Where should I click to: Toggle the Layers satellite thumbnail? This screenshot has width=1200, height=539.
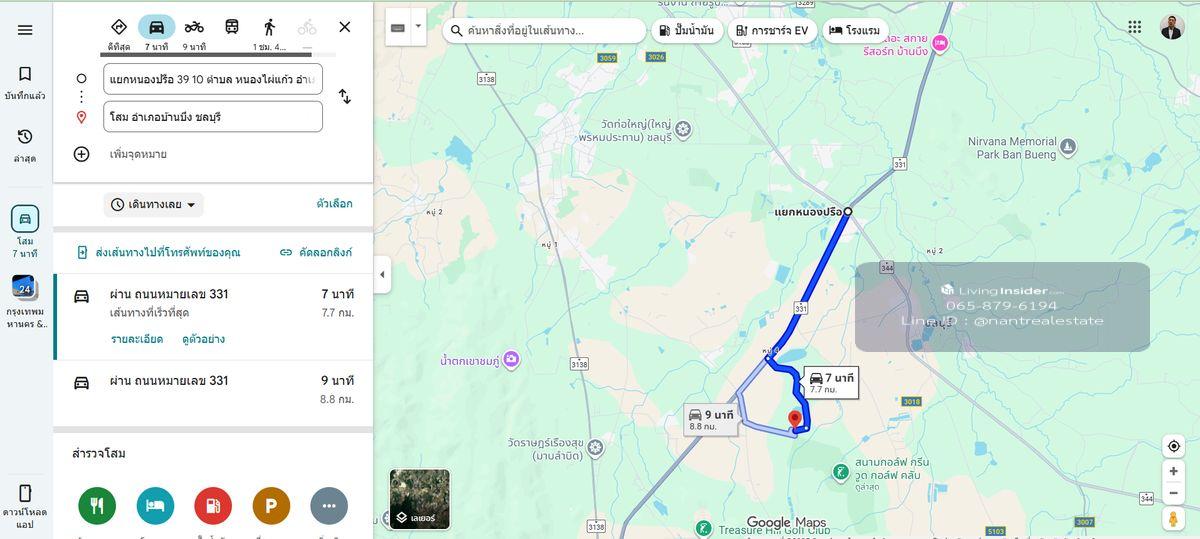coord(419,499)
